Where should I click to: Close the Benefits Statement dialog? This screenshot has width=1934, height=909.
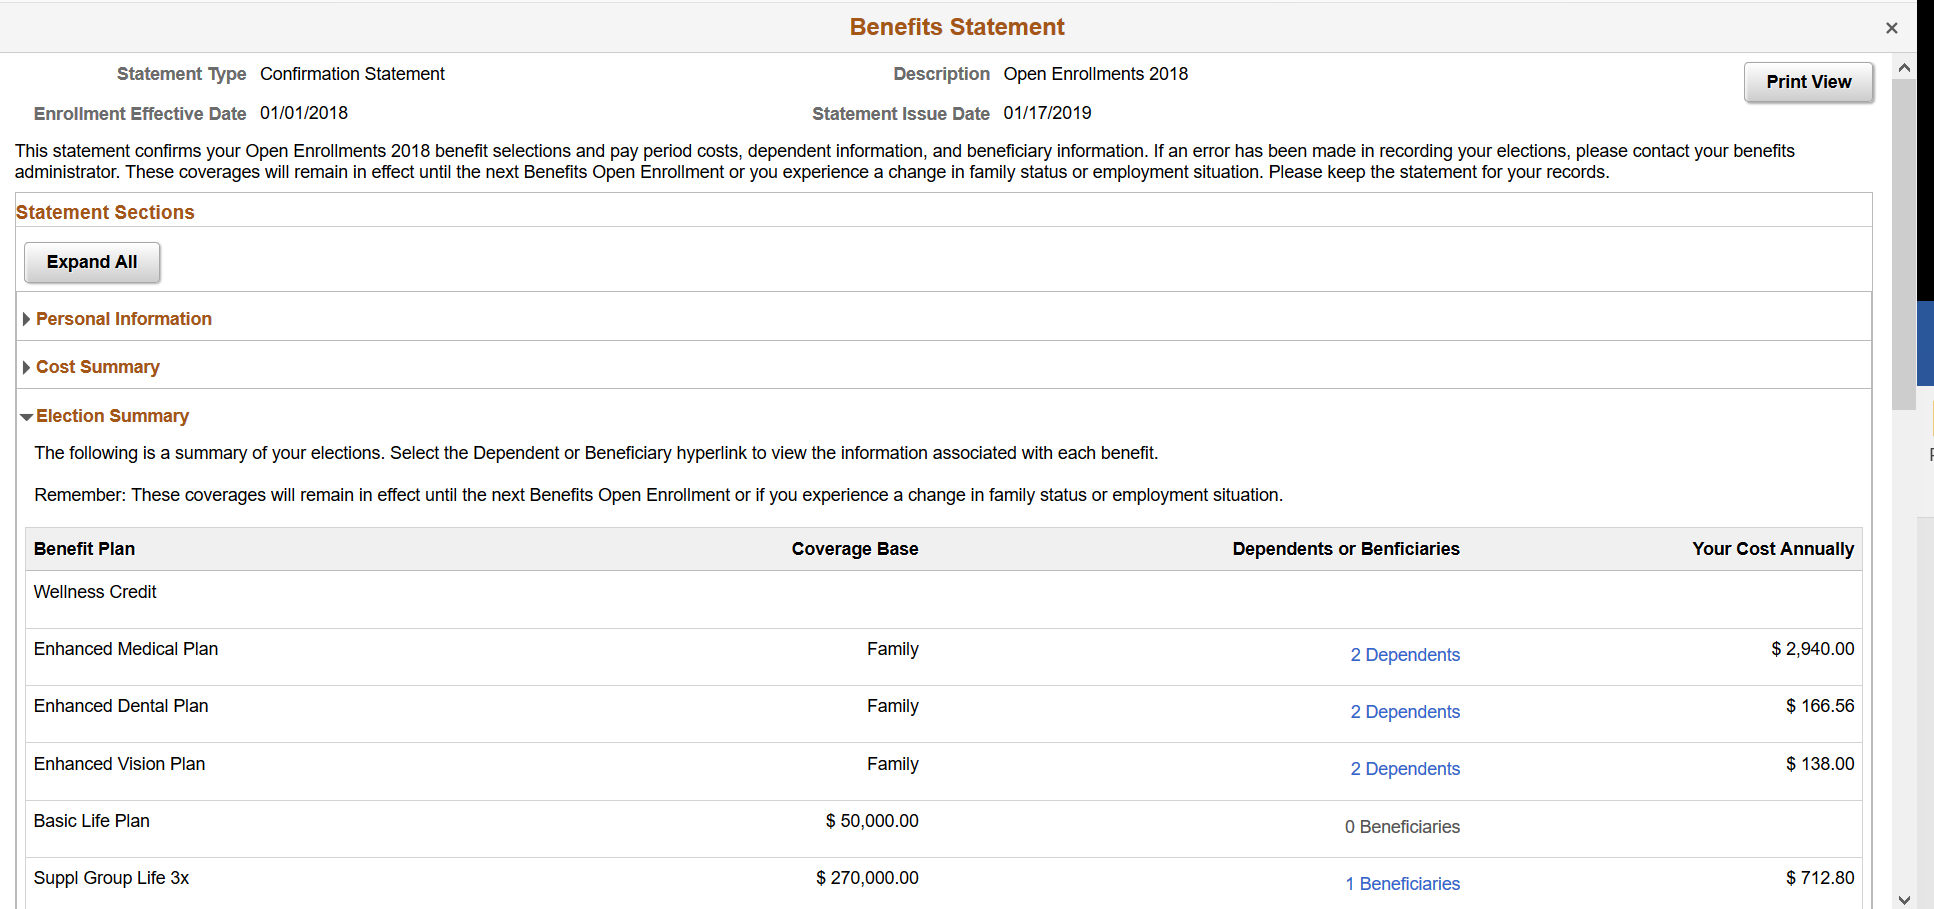click(x=1891, y=28)
